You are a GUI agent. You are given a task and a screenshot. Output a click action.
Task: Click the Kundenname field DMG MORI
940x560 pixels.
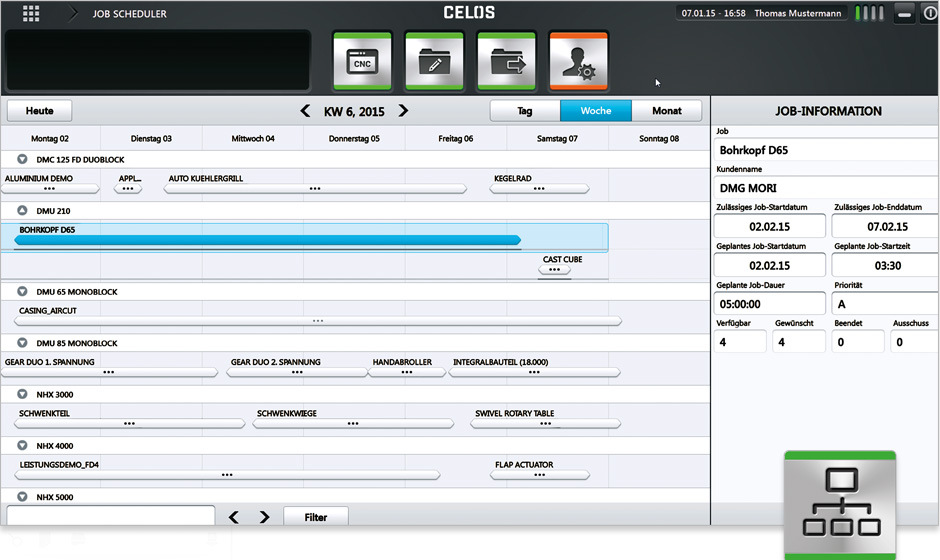825,188
